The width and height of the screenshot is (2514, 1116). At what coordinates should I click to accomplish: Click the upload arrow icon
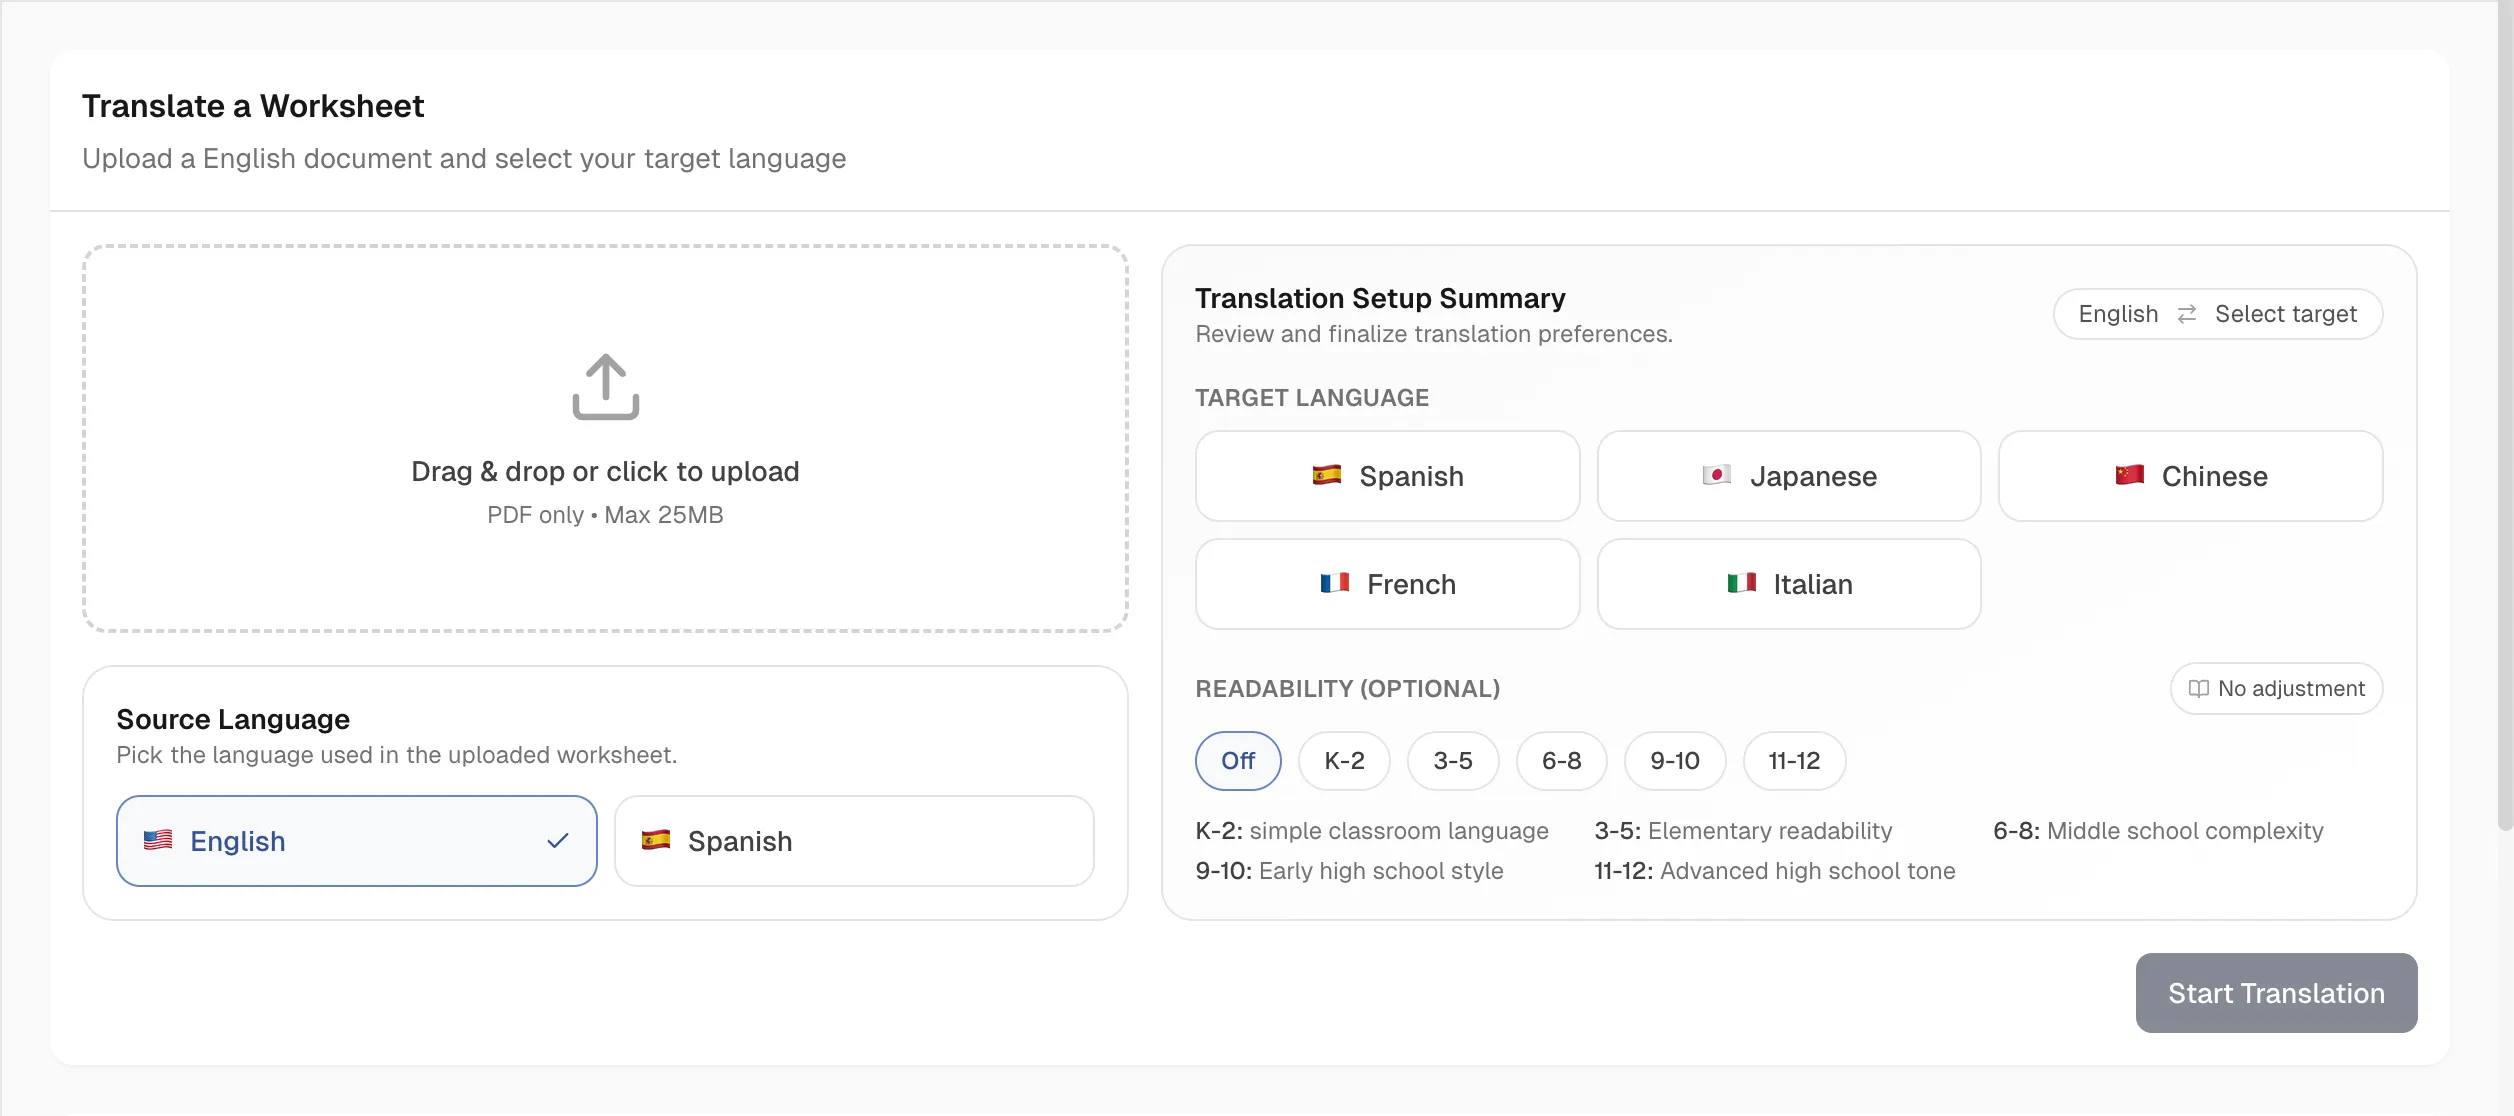tap(605, 387)
